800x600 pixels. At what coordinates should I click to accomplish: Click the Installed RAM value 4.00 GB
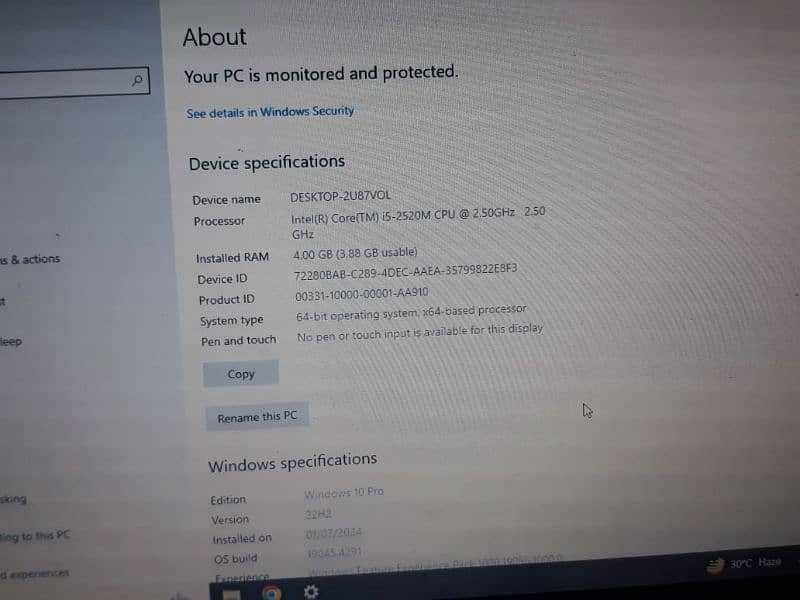[355, 253]
